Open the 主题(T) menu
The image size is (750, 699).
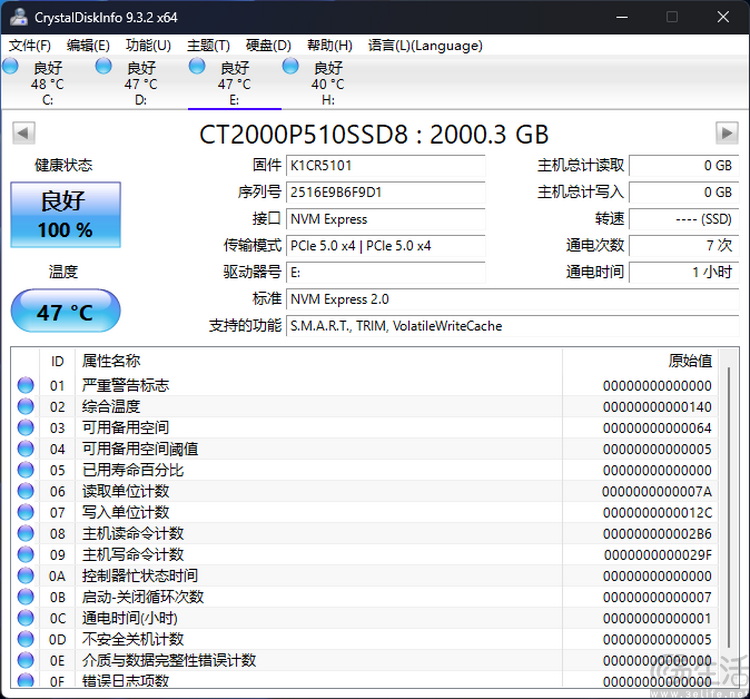(x=208, y=45)
